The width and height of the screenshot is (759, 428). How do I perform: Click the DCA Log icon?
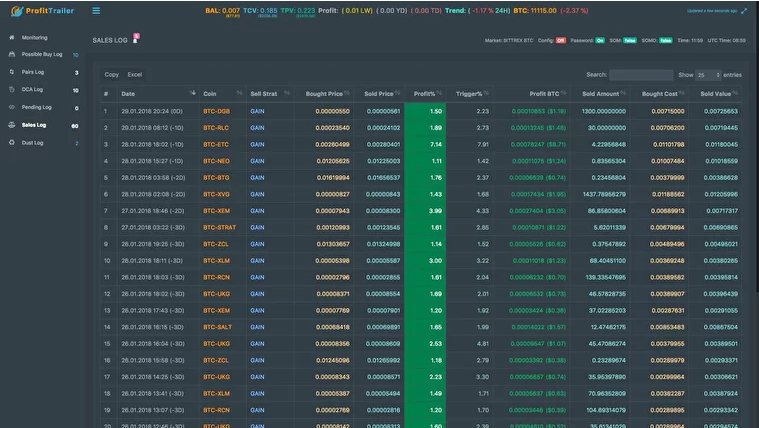pyautogui.click(x=12, y=90)
